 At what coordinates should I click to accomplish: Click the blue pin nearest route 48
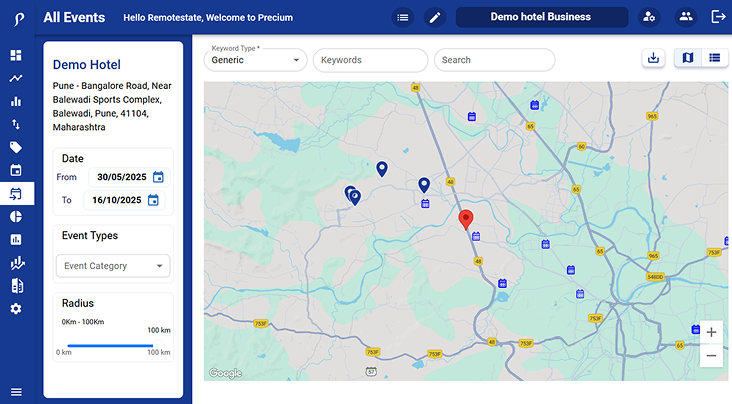click(x=423, y=185)
